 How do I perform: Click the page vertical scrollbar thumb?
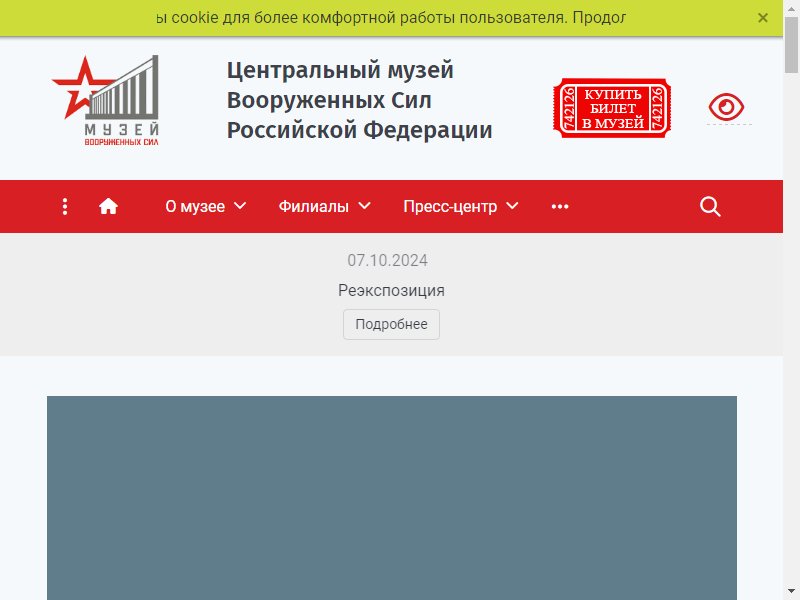pos(792,45)
